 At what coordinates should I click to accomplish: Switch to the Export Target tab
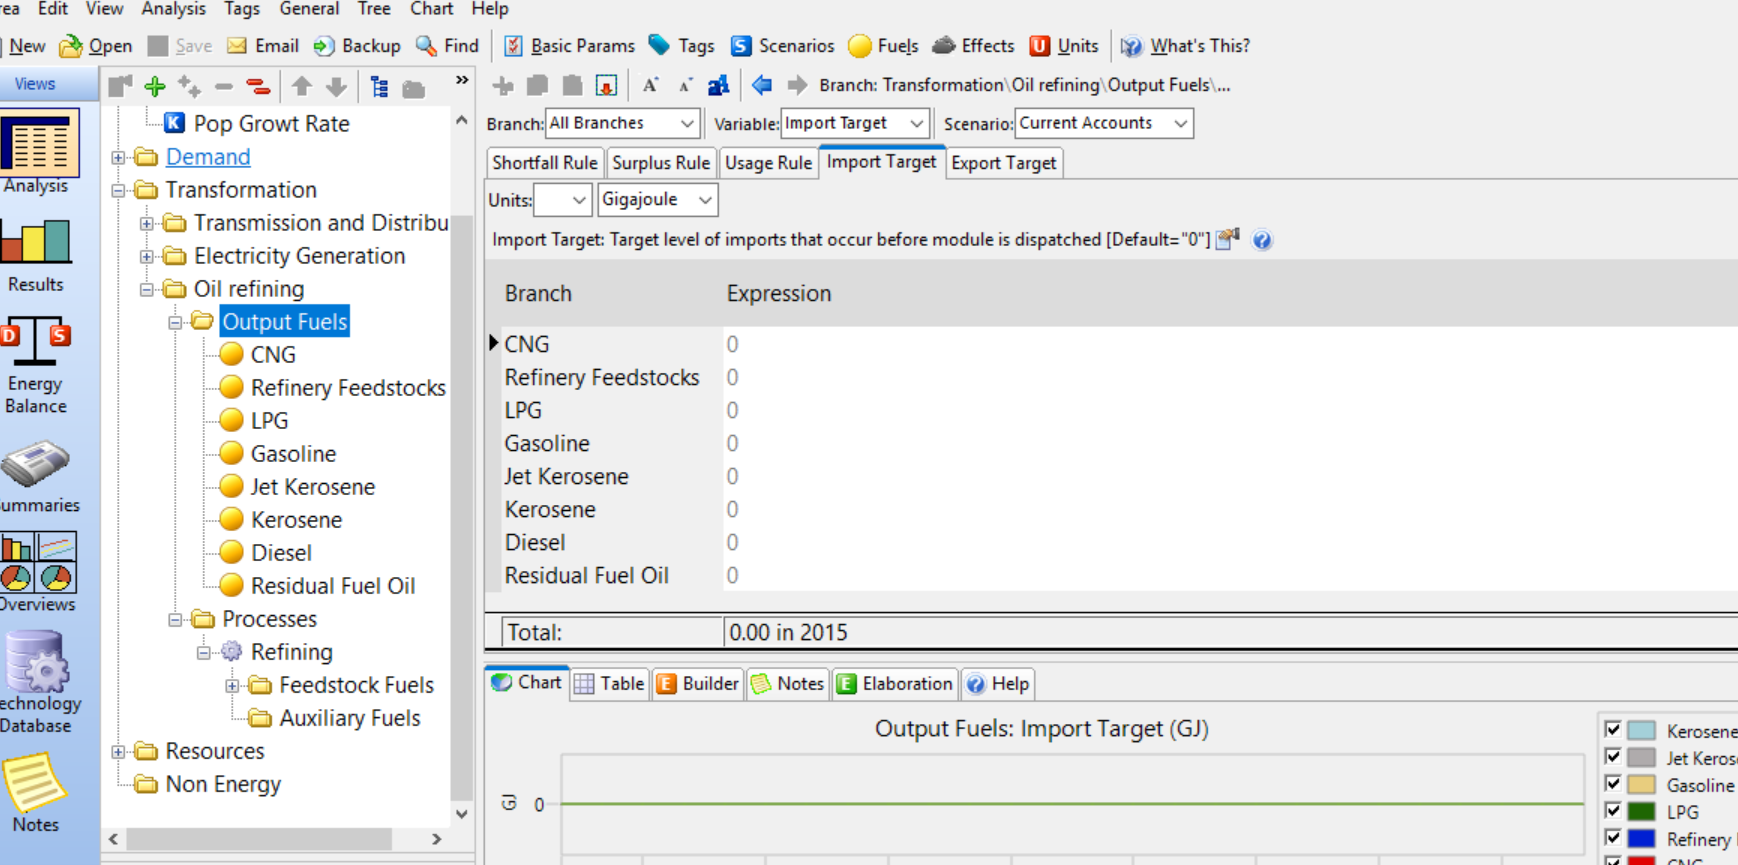[1003, 163]
